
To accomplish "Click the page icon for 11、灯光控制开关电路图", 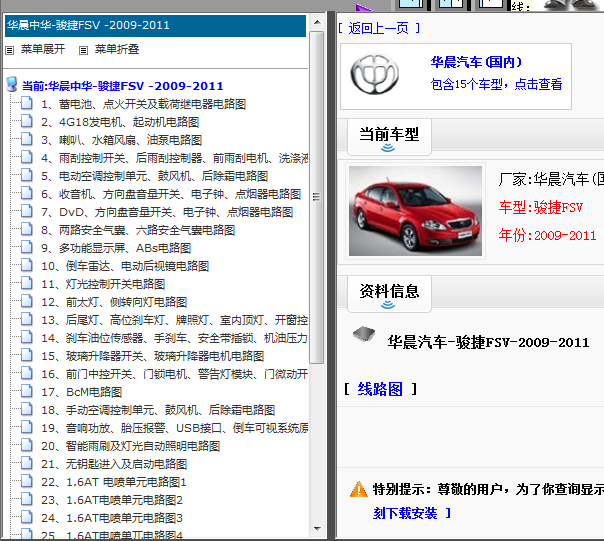I will coord(27,283).
